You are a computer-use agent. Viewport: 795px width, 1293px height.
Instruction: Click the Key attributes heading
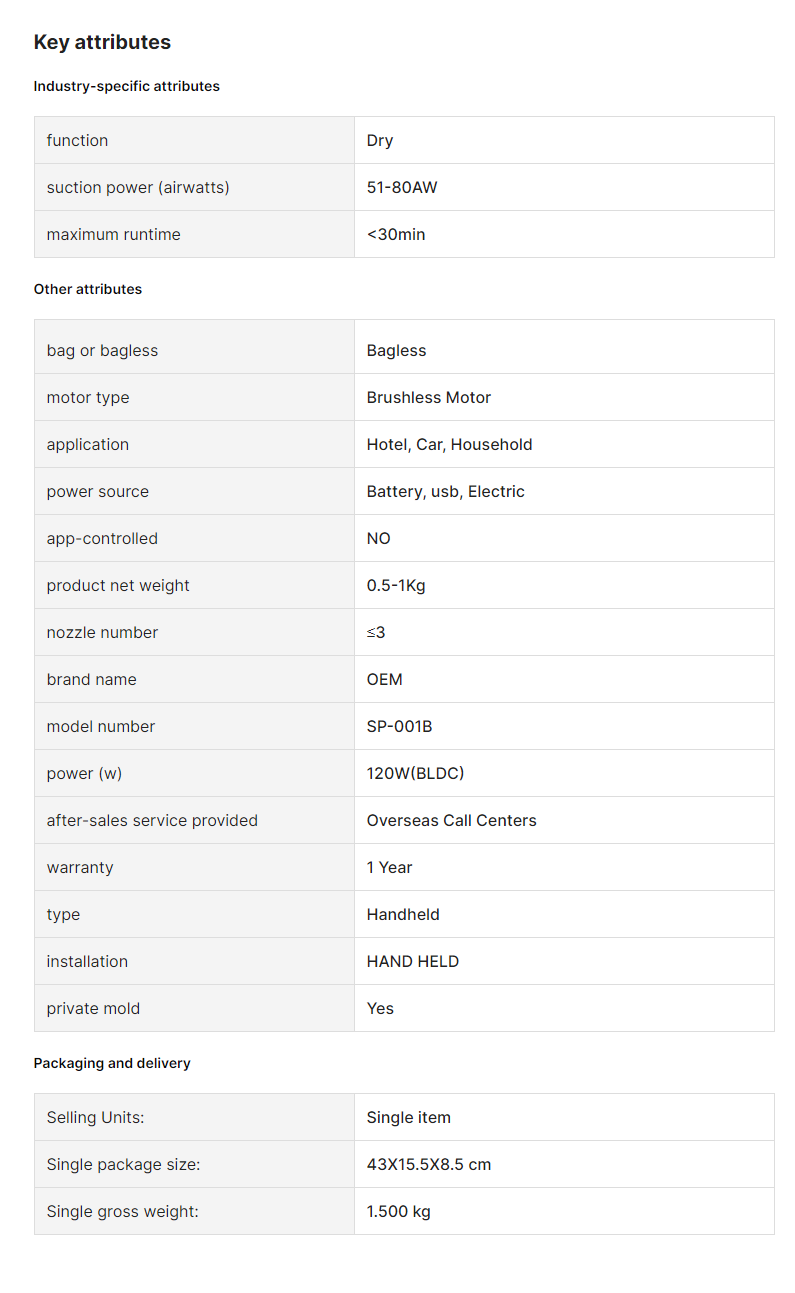pos(102,42)
